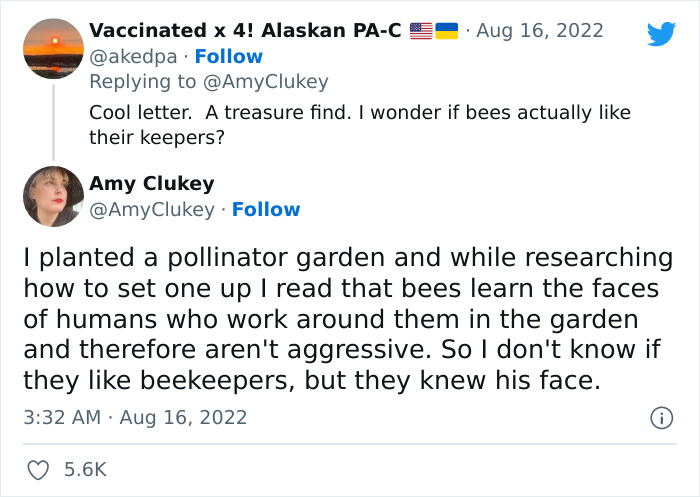700x497 pixels.
Task: Click the Ukraine flag emoji in the display name
Action: [446, 31]
